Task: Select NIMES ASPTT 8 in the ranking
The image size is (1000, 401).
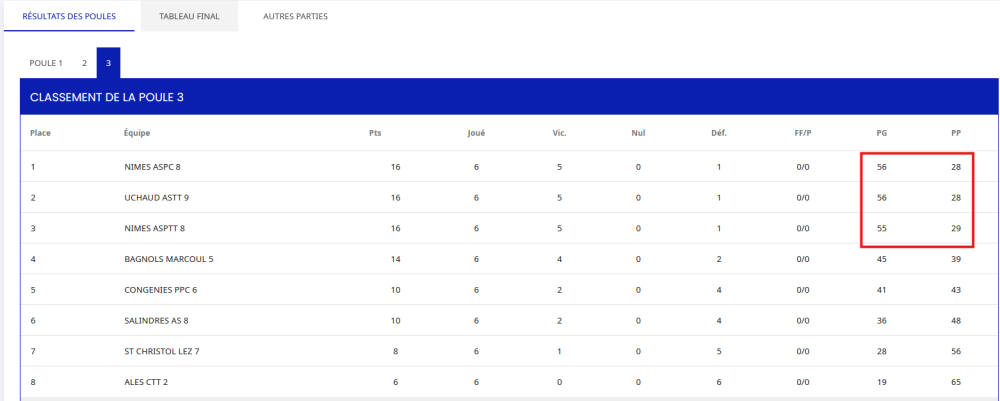Action: (154, 229)
